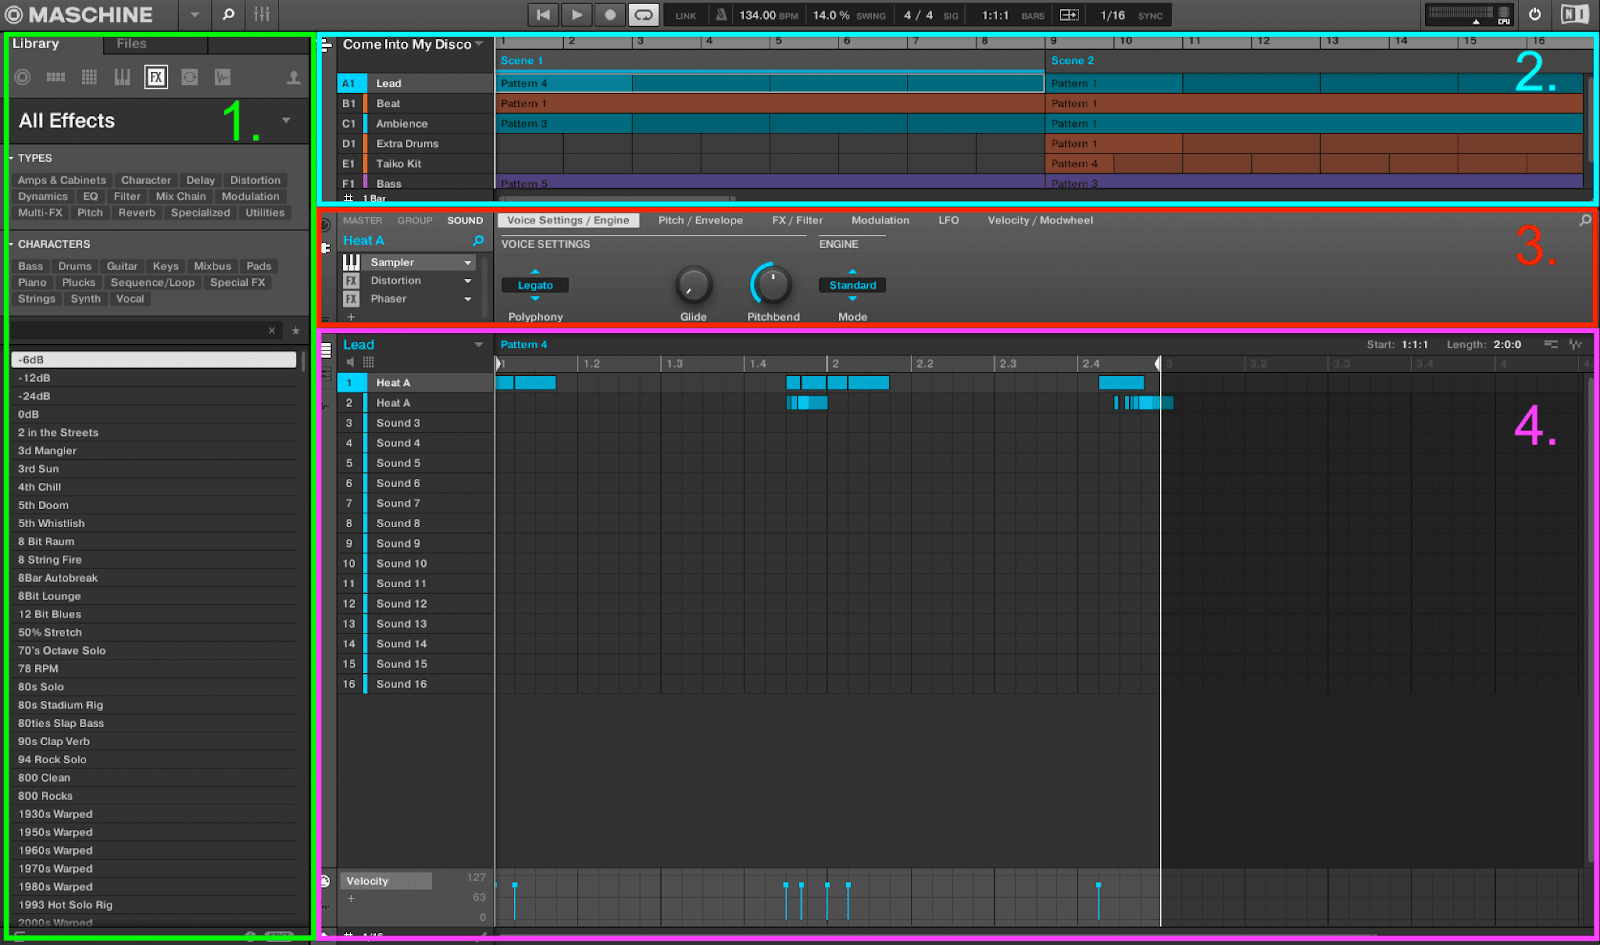Select the Drums character tag
Image resolution: width=1600 pixels, height=945 pixels.
(x=75, y=267)
